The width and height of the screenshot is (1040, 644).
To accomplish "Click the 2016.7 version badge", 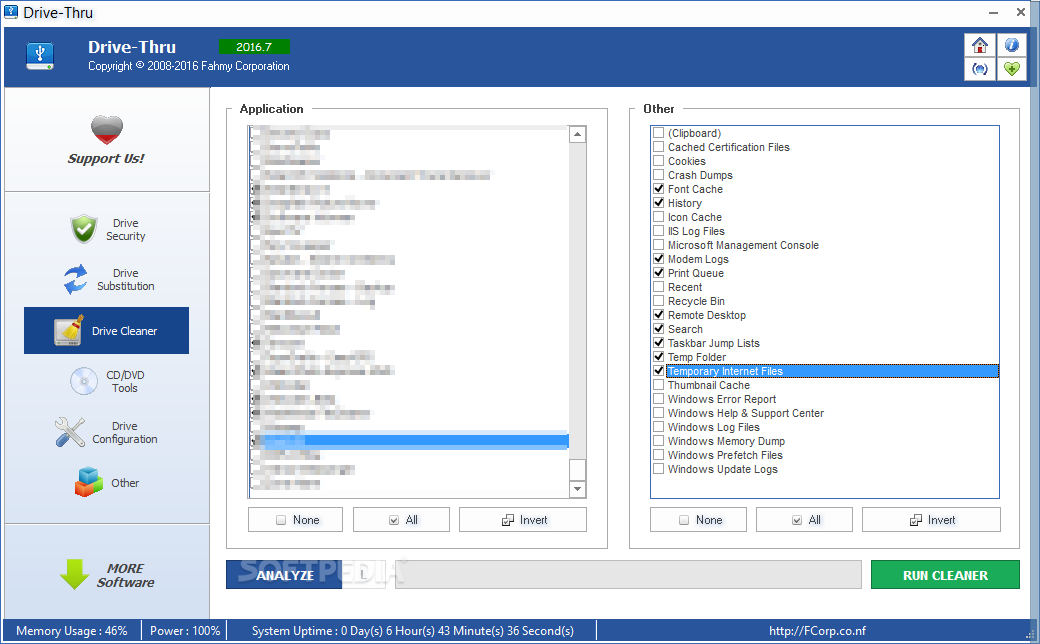I will tap(254, 46).
